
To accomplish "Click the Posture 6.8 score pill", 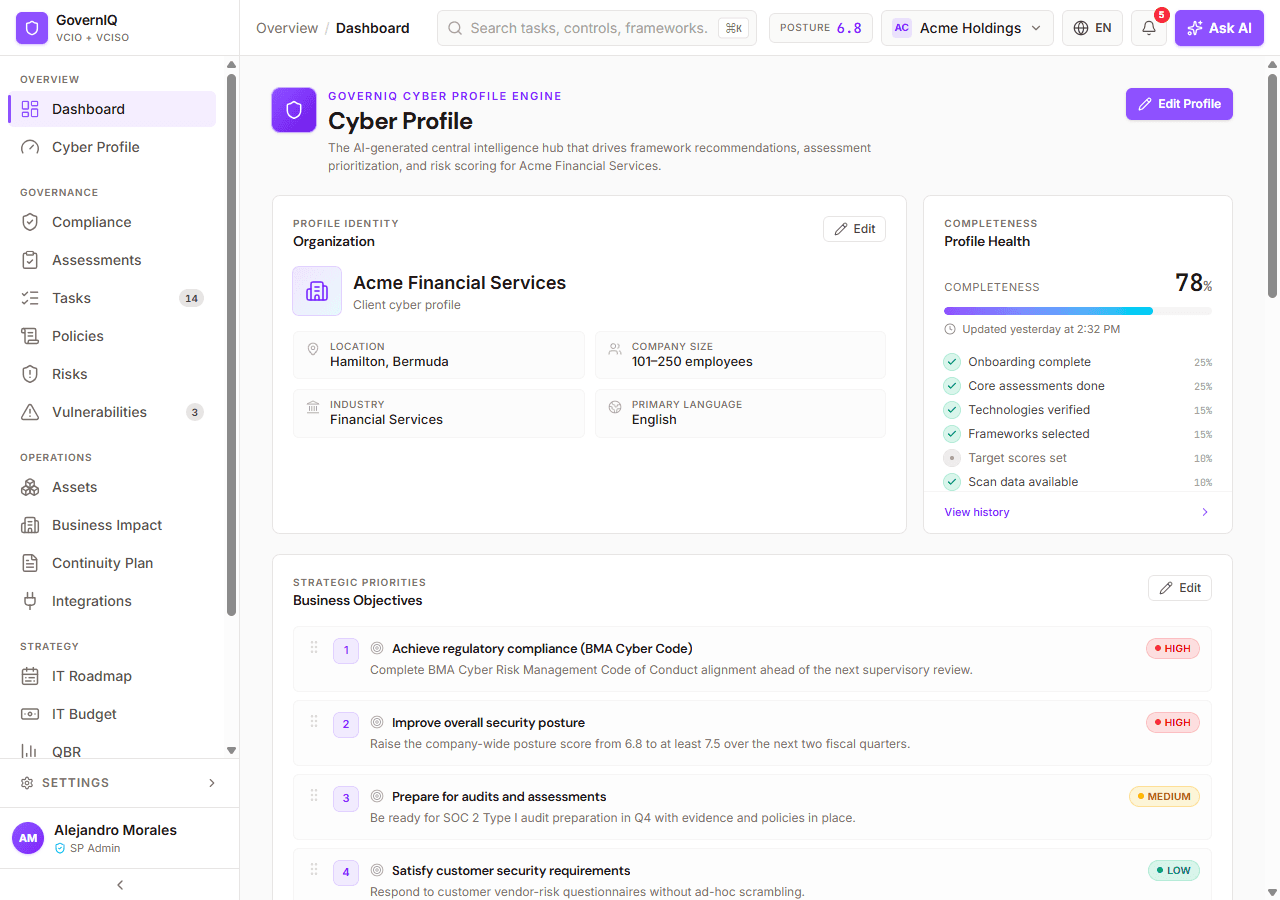I will [821, 28].
